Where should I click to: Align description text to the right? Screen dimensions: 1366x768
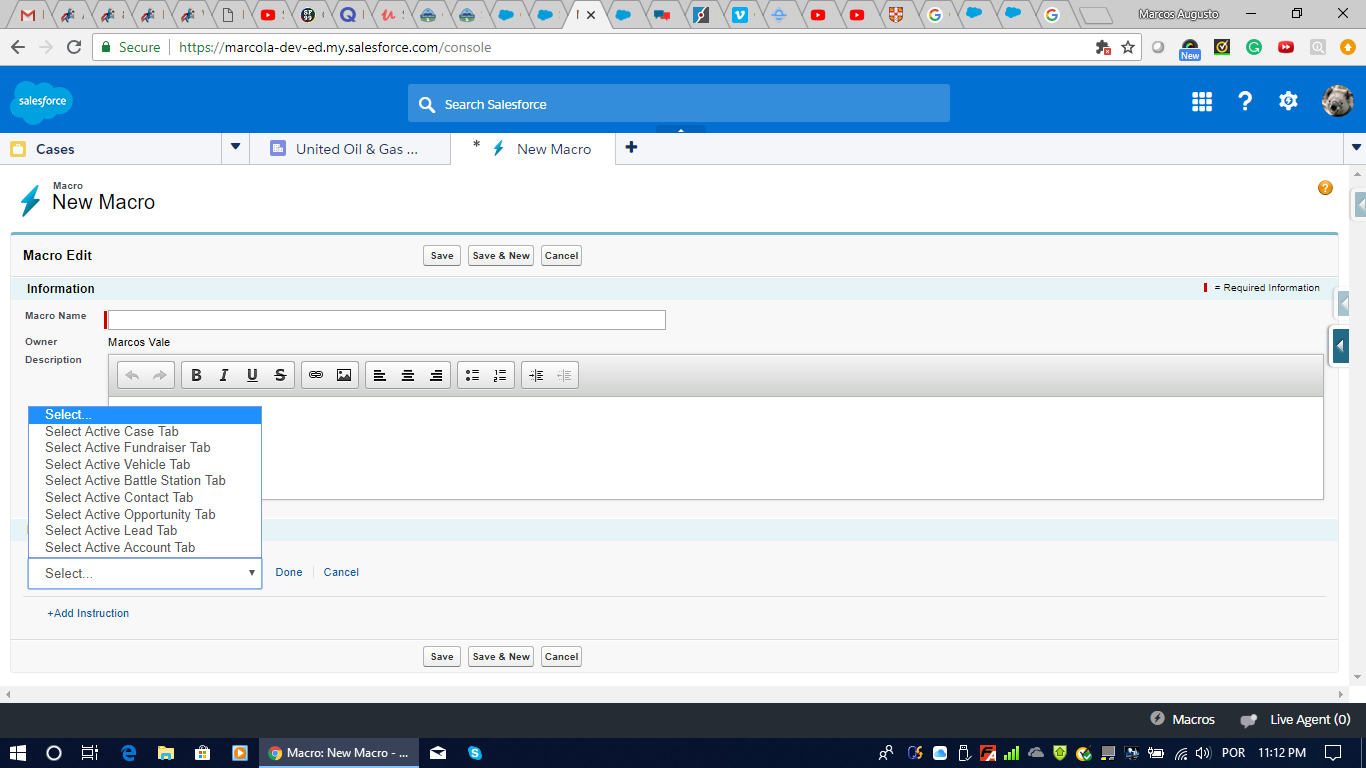(436, 375)
